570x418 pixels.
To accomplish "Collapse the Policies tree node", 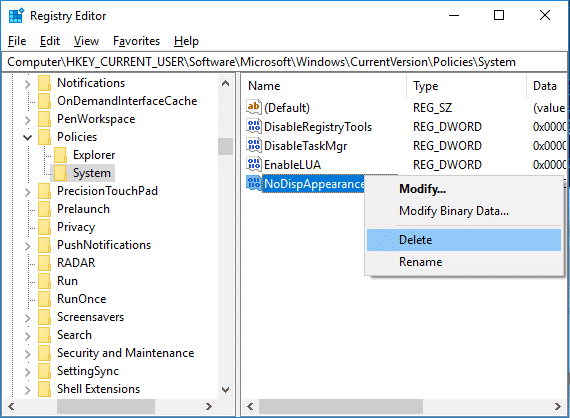I will pyautogui.click(x=28, y=137).
